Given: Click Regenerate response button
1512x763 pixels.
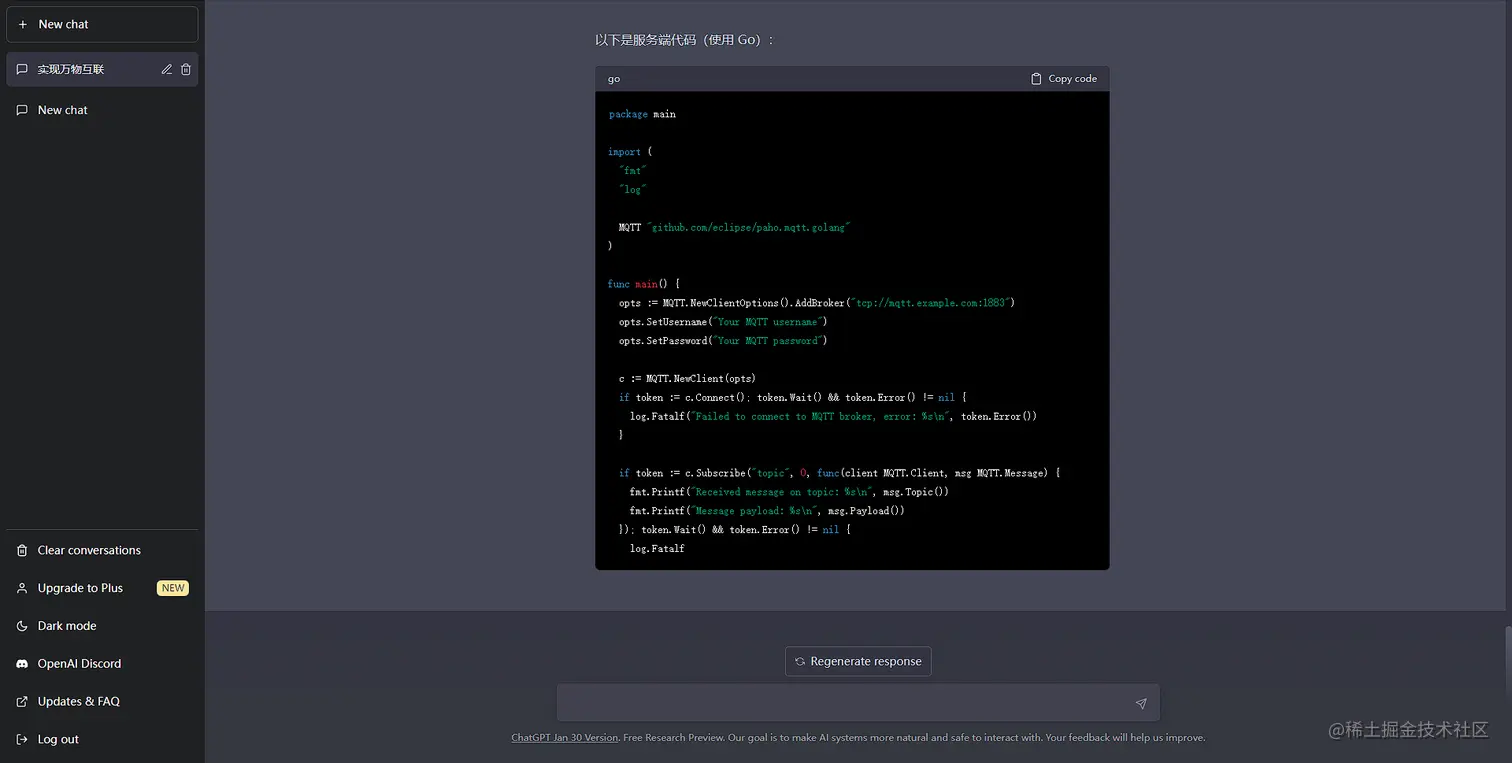Looking at the screenshot, I should click(858, 661).
